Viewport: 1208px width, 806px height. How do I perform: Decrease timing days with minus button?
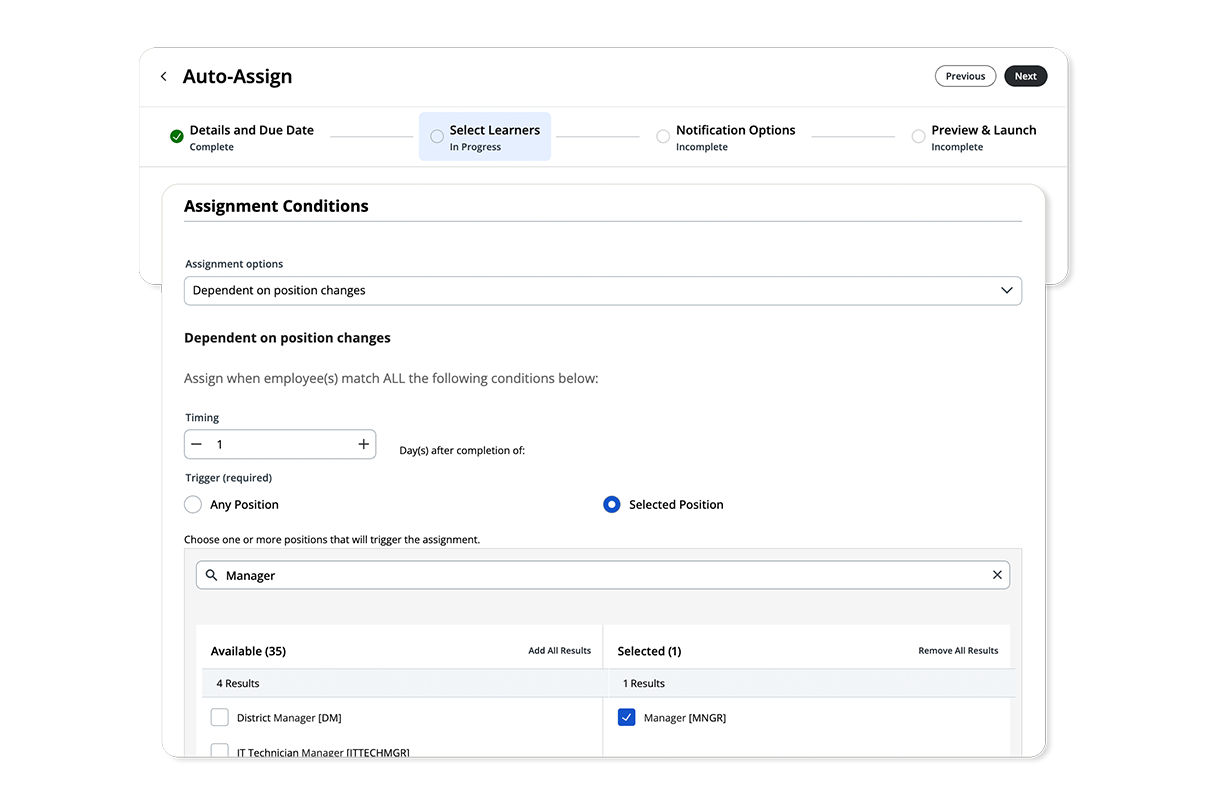tap(196, 444)
